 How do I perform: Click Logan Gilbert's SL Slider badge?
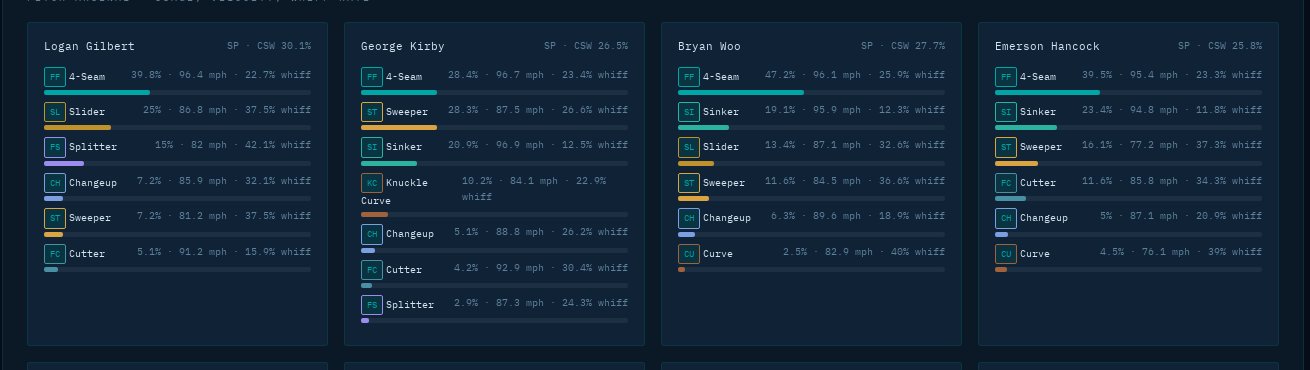click(54, 112)
